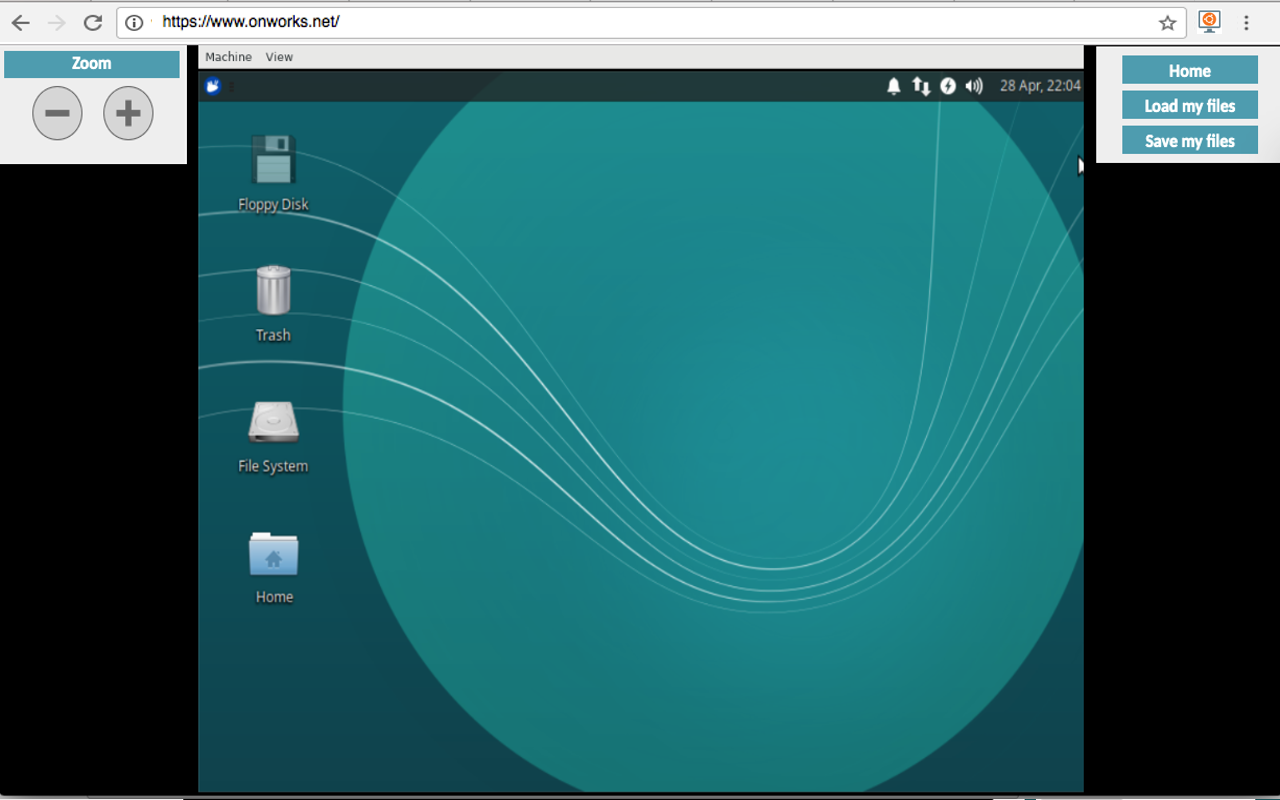This screenshot has width=1280, height=800.
Task: Click the site information padlock icon
Action: pyautogui.click(x=133, y=21)
